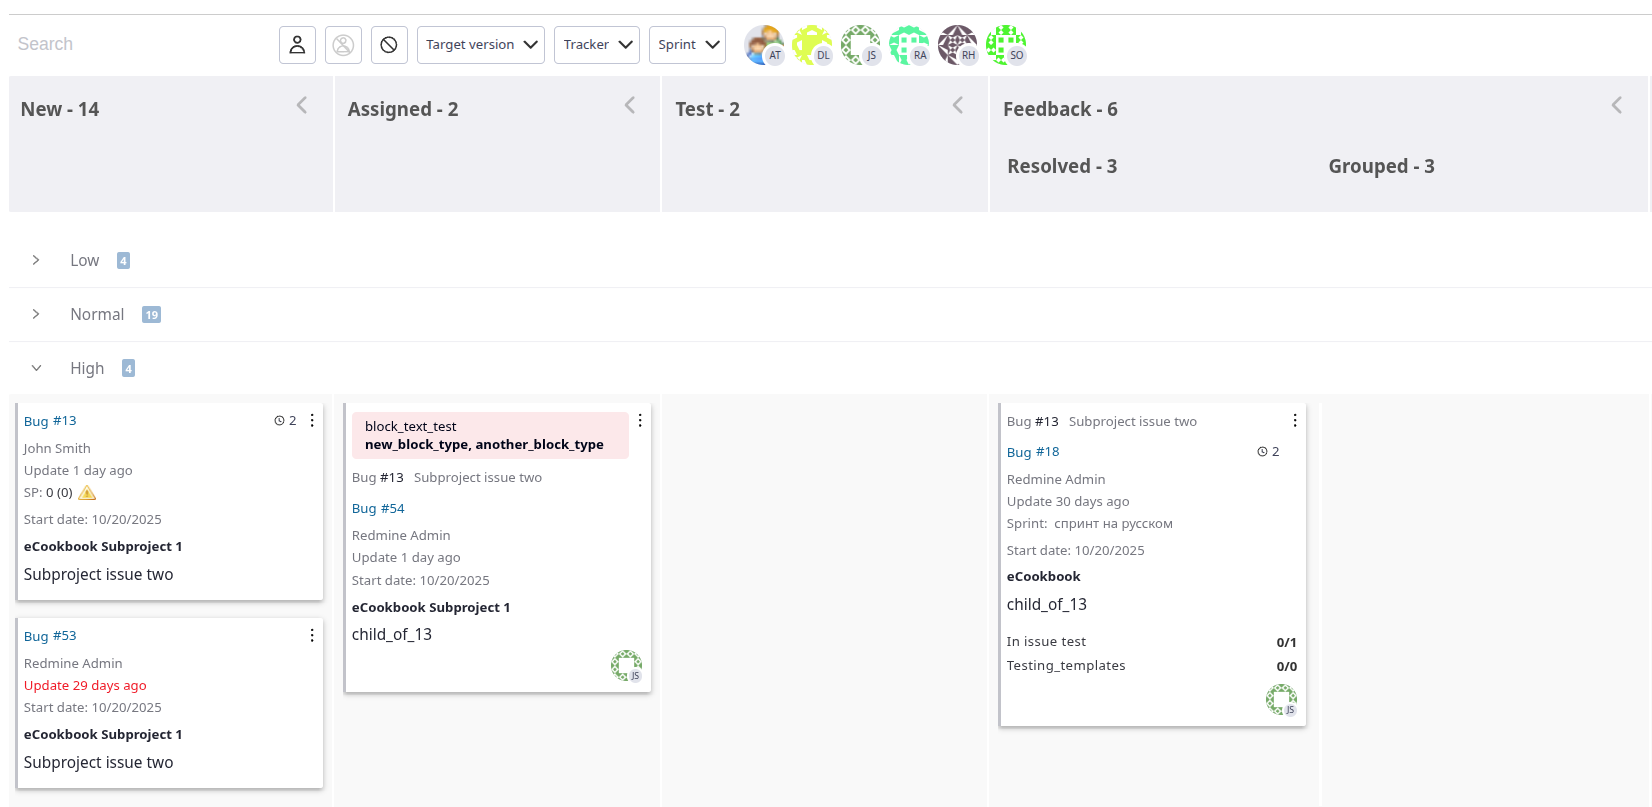Filter by the AT user avatar
Screen dimensions: 1652x807
click(764, 45)
